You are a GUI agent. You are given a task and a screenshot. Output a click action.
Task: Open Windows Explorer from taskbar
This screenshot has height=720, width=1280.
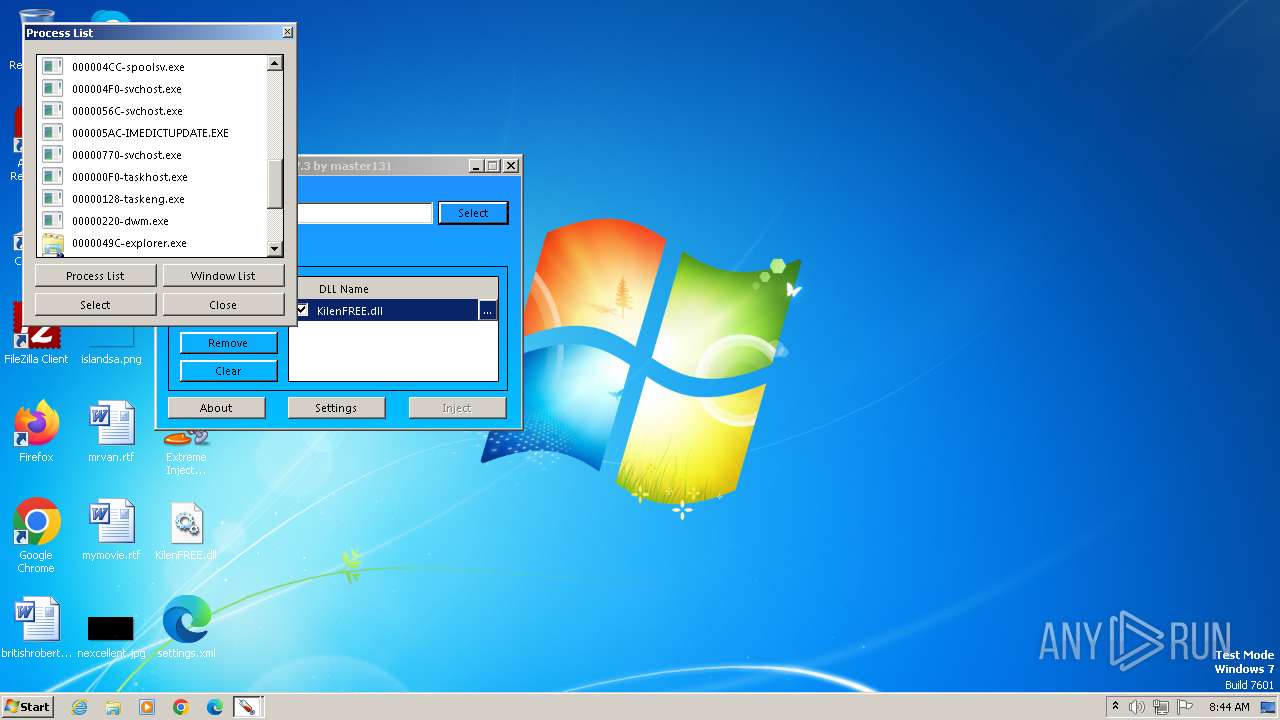pos(113,707)
